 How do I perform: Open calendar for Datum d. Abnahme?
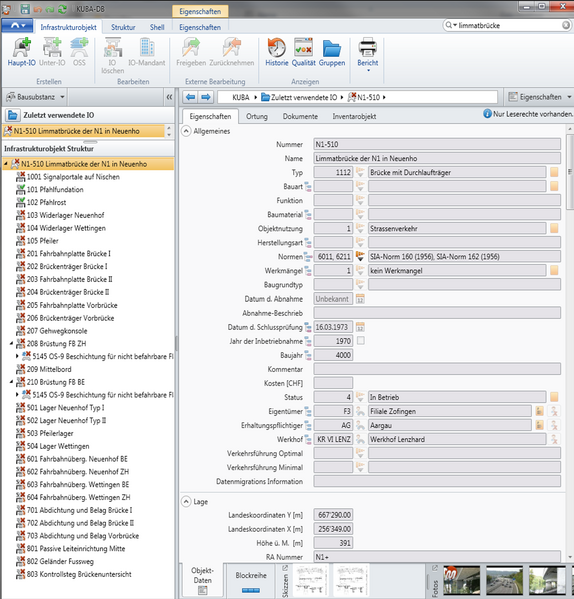360,299
